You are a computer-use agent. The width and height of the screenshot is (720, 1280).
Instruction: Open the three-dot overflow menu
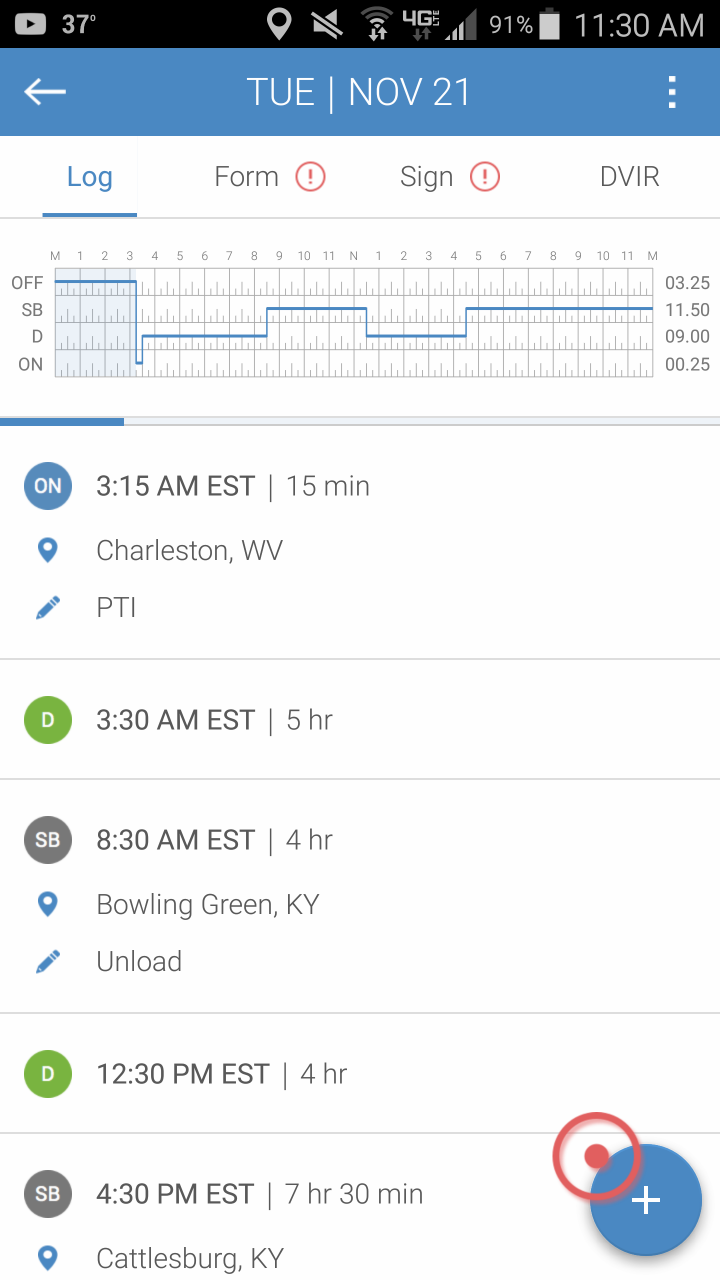(x=672, y=92)
